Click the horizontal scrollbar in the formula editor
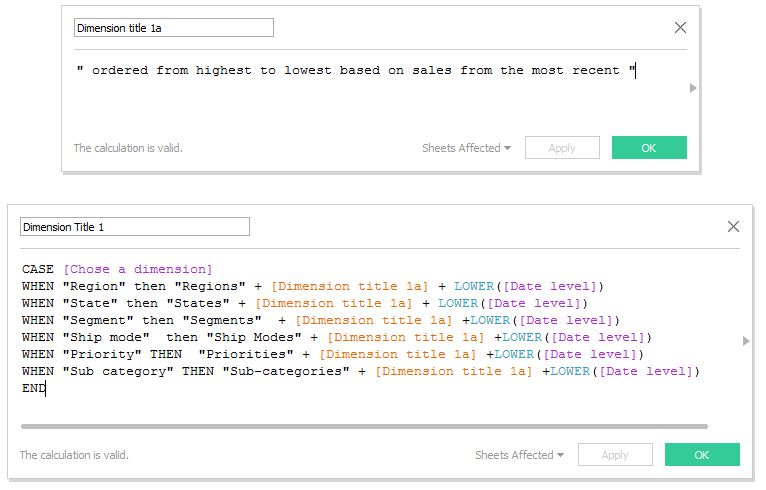The width and height of the screenshot is (766, 490). 364,426
